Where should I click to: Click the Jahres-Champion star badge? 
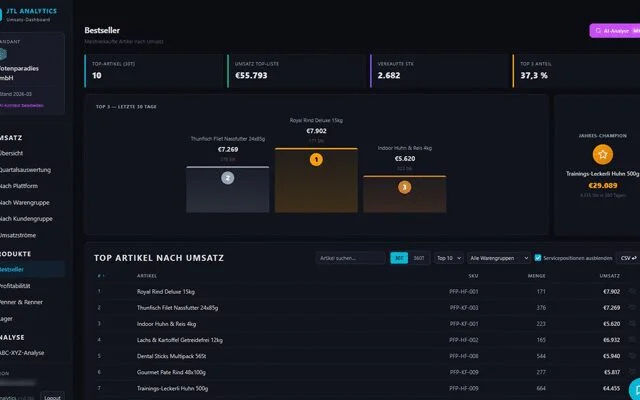point(602,154)
